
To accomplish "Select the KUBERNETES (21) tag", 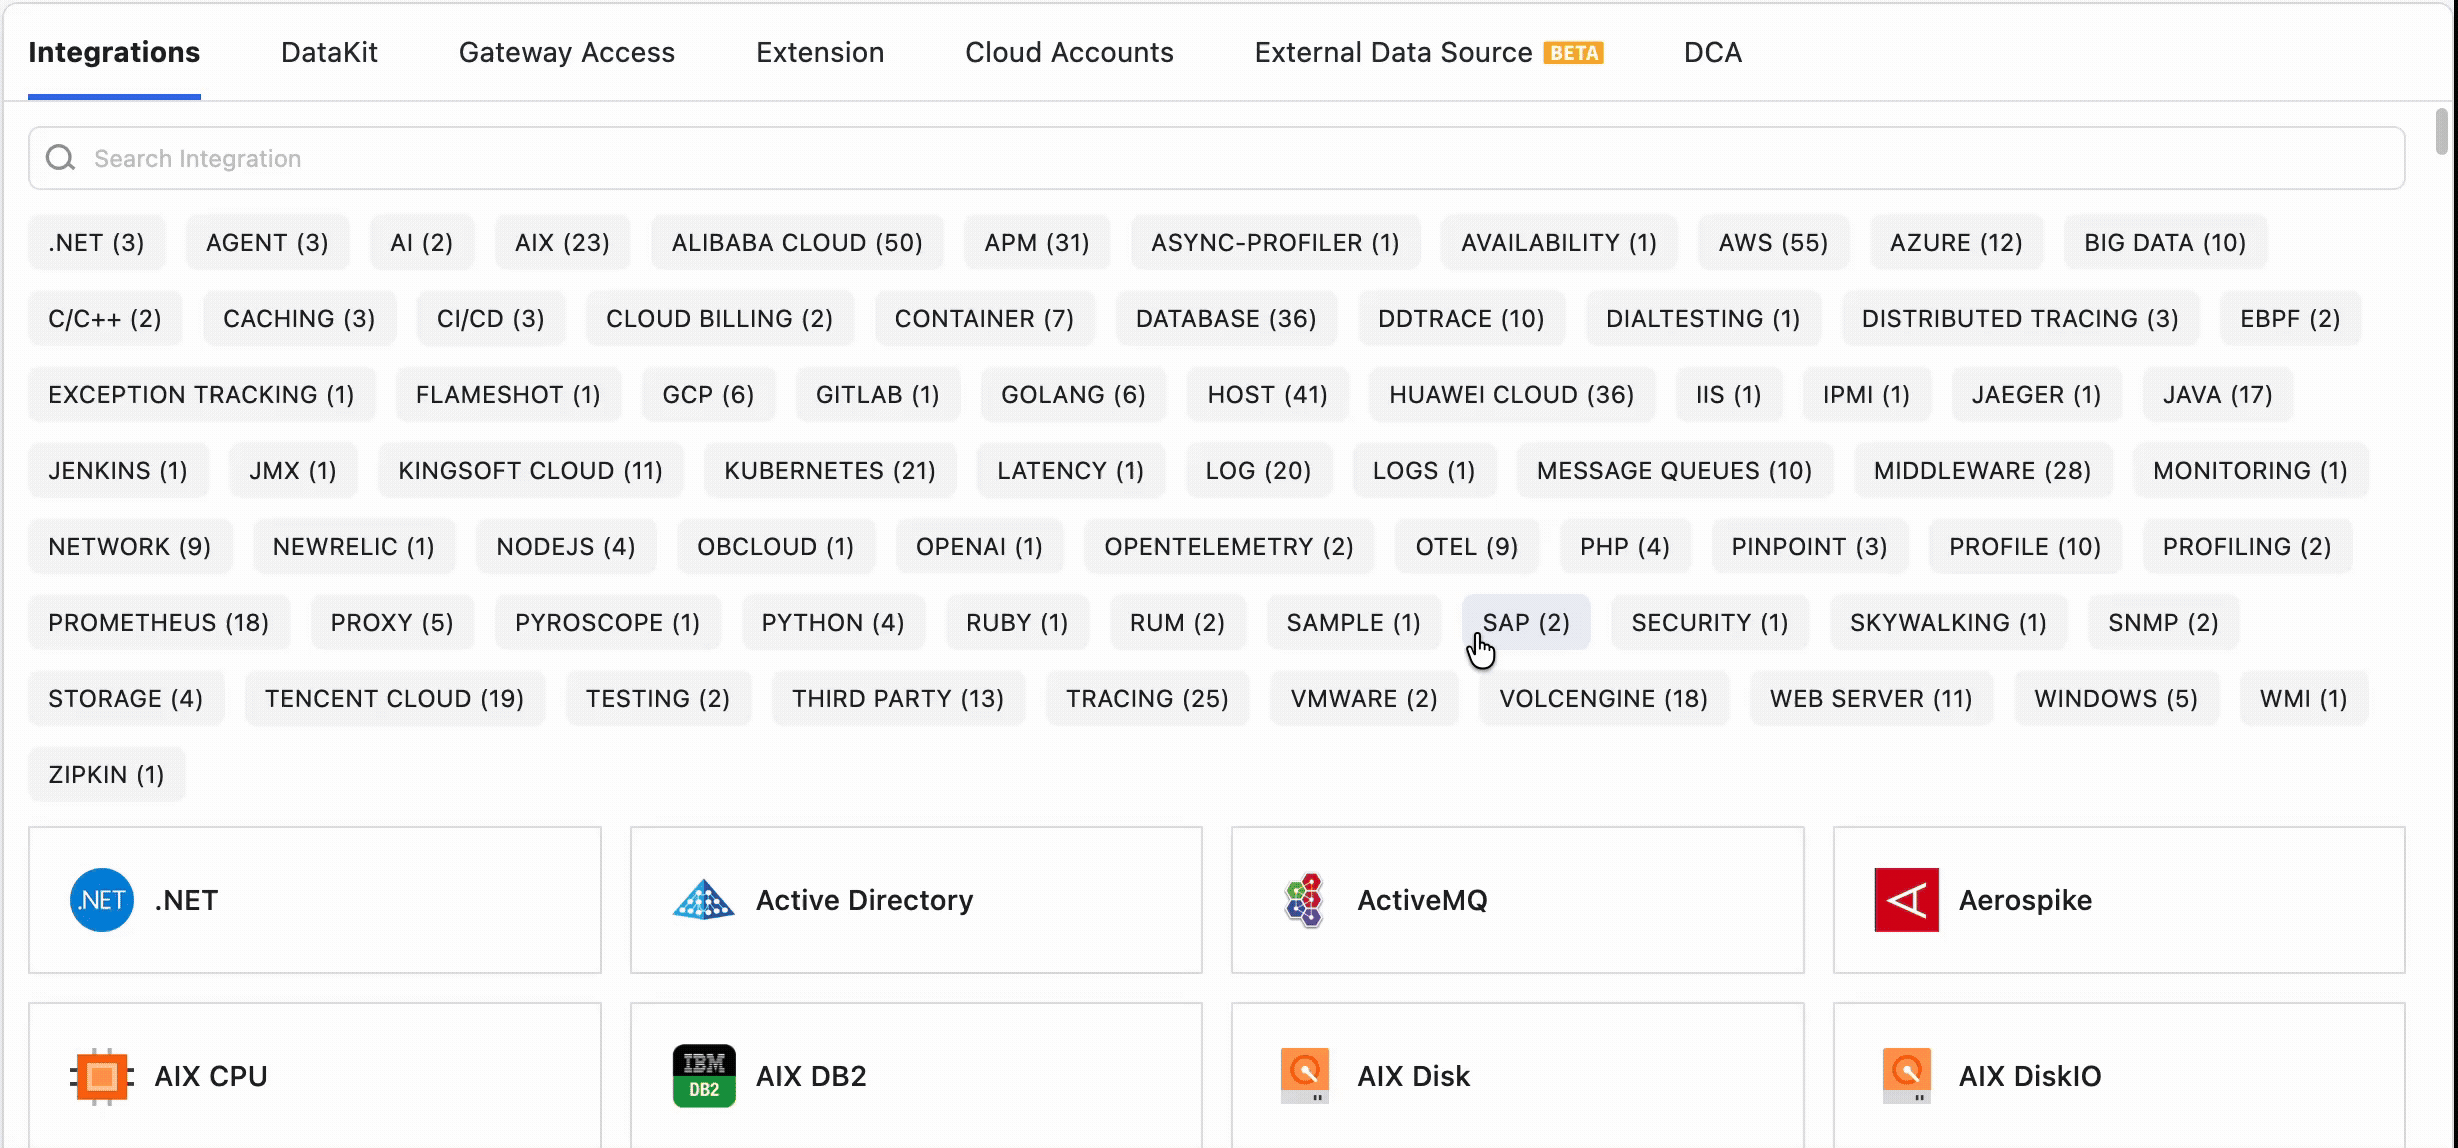I will point(830,470).
